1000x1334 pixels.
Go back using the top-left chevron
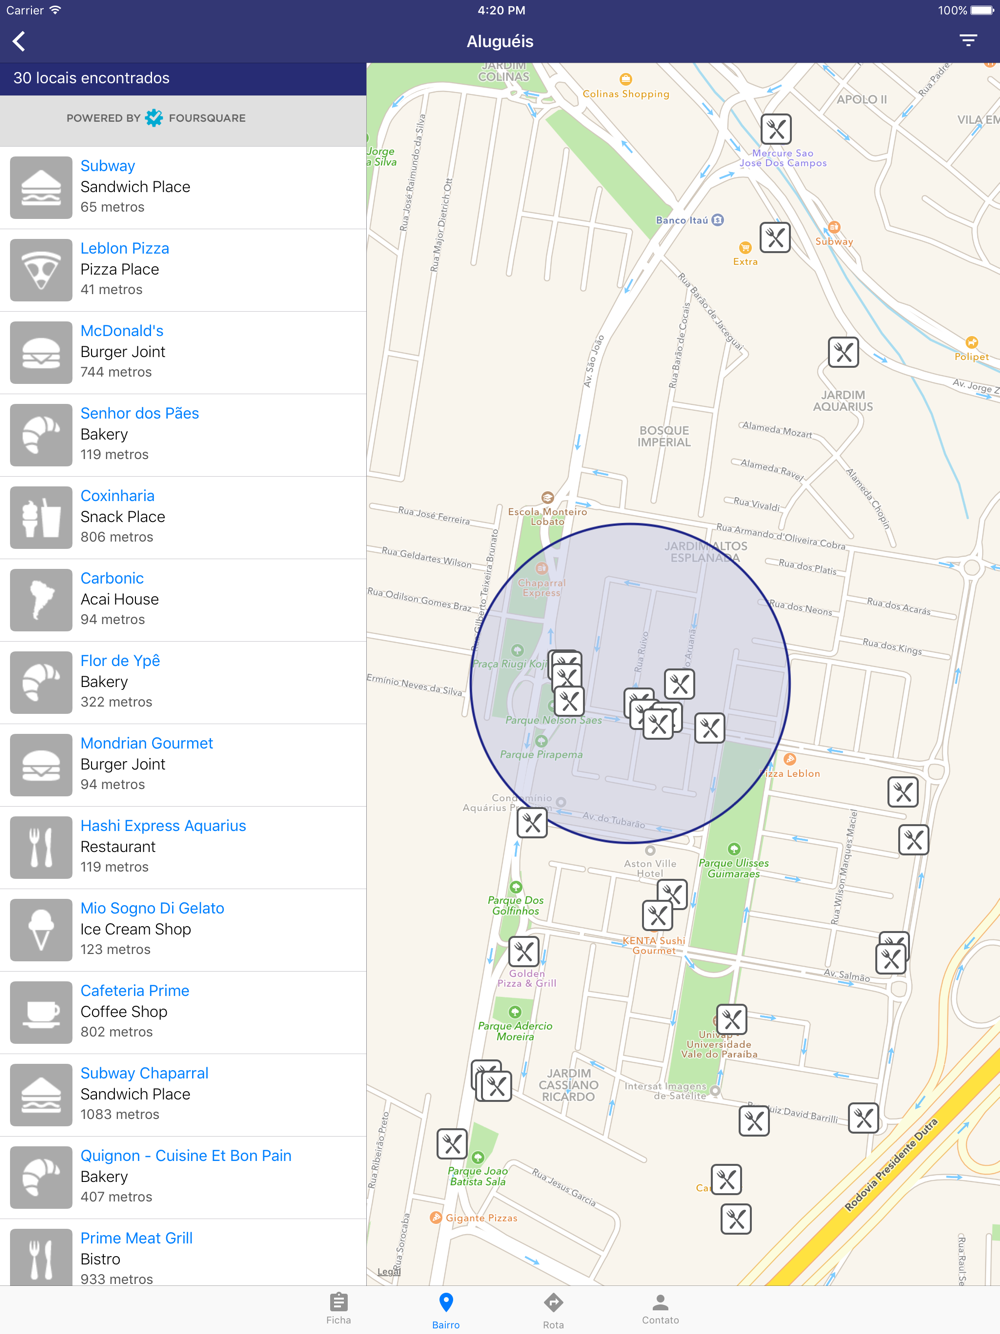pos(19,41)
